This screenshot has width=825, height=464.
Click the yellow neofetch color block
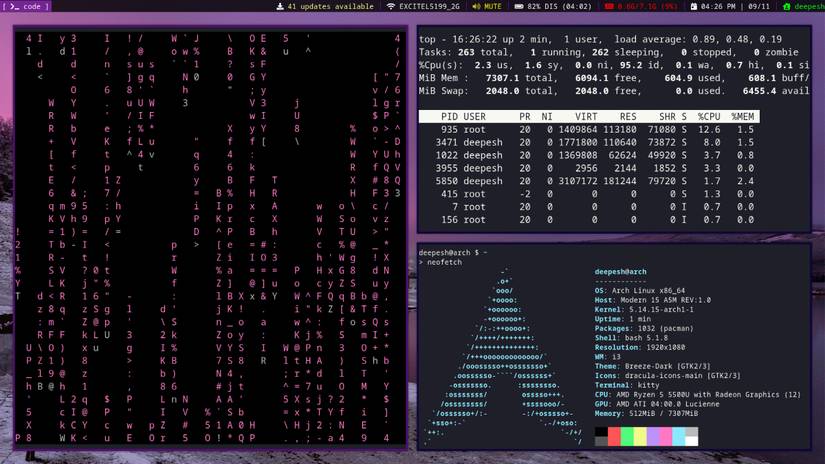tap(640, 437)
